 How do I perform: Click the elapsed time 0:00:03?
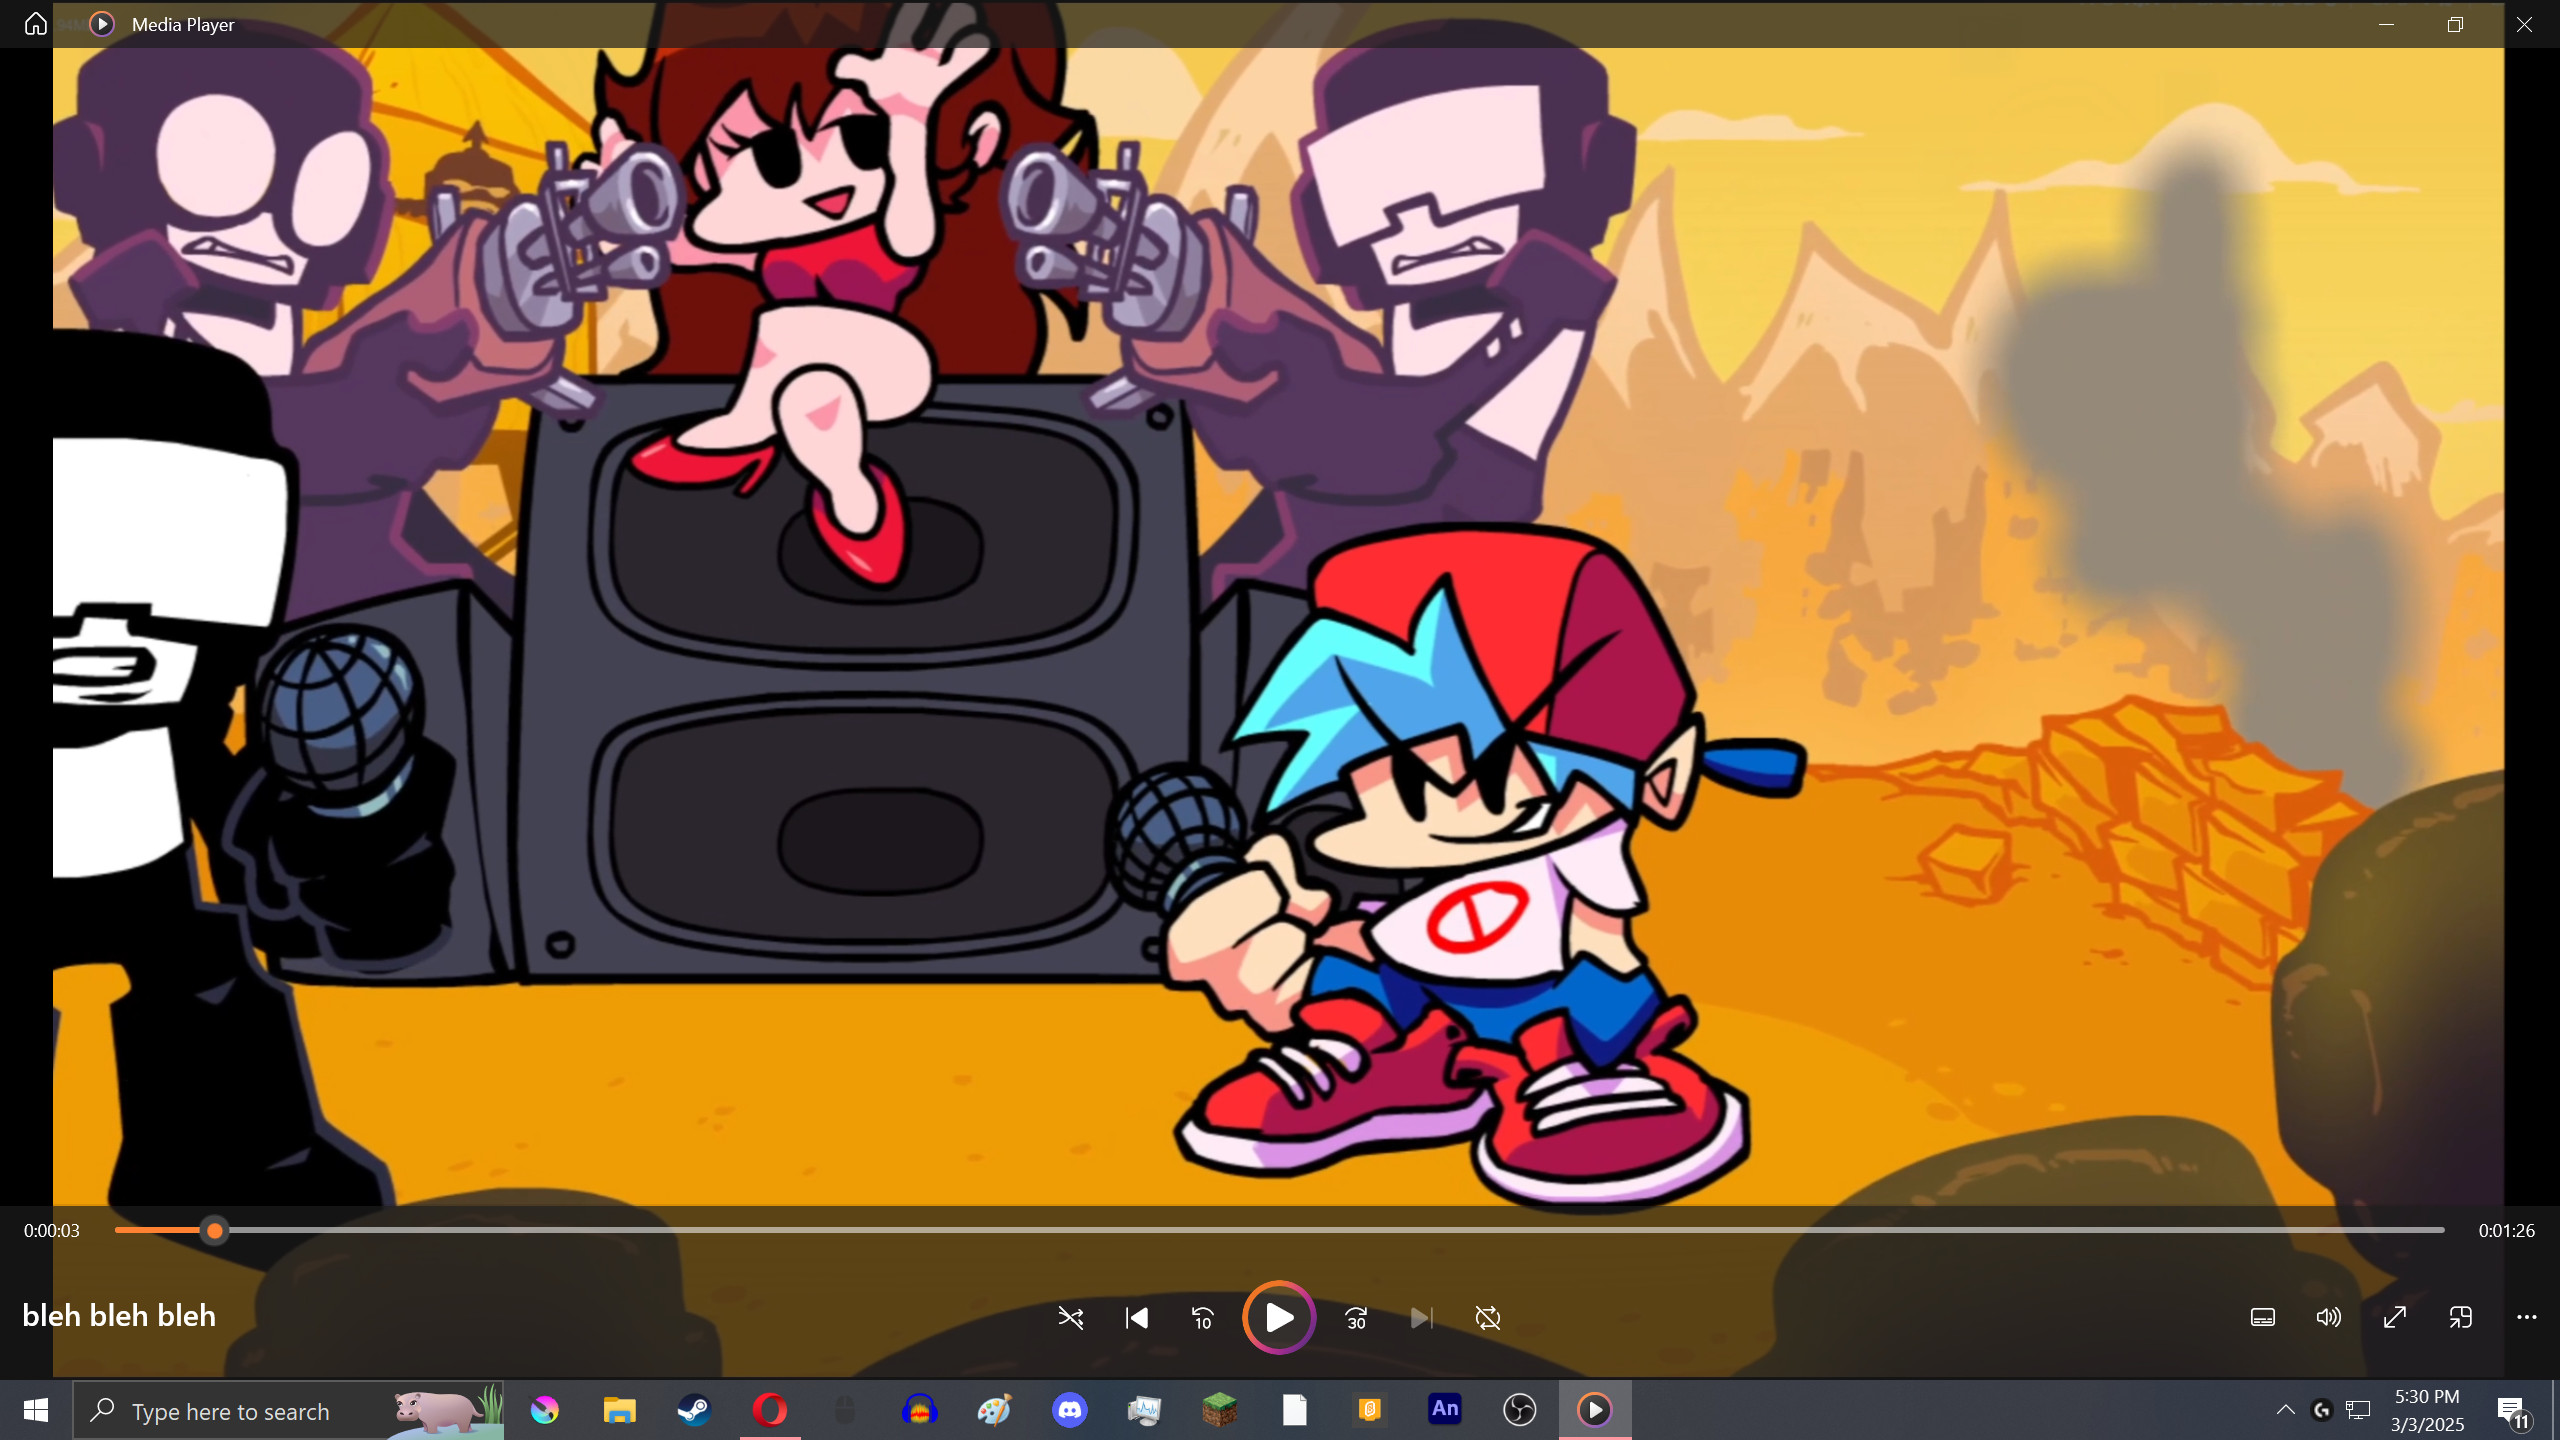click(x=52, y=1231)
